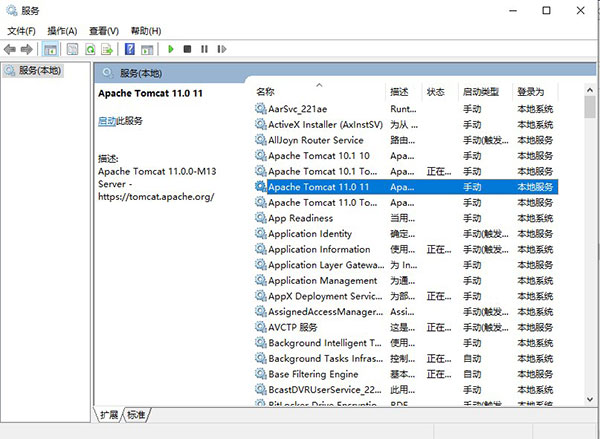Click gear icon of AVCTP 服务
The width and height of the screenshot is (600, 439).
pos(261,327)
